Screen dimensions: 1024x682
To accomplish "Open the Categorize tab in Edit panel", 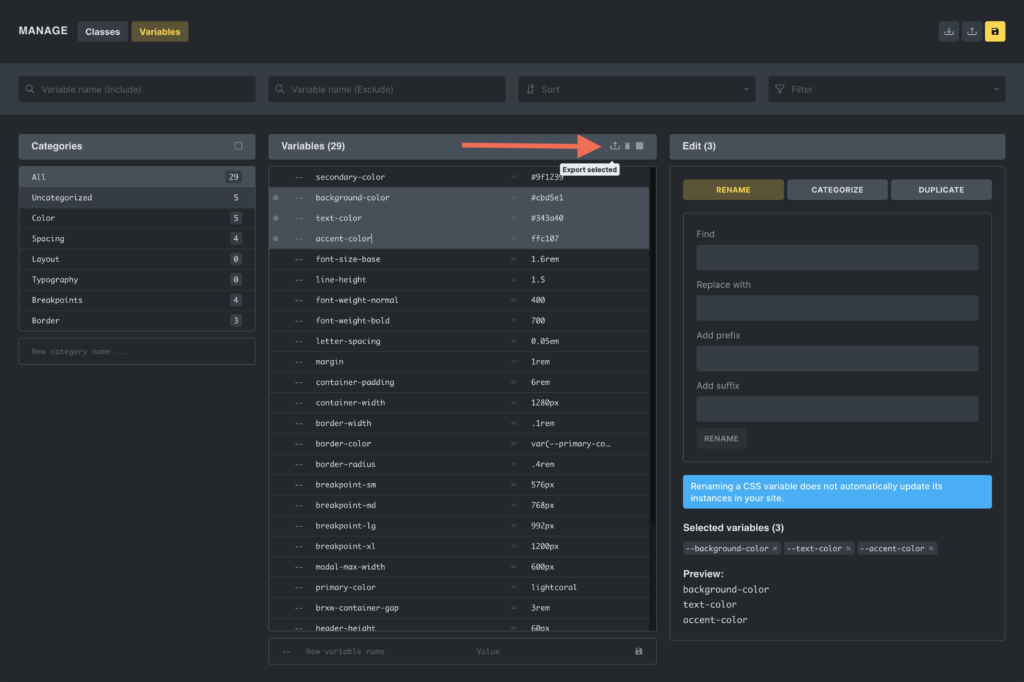I will click(x=837, y=189).
